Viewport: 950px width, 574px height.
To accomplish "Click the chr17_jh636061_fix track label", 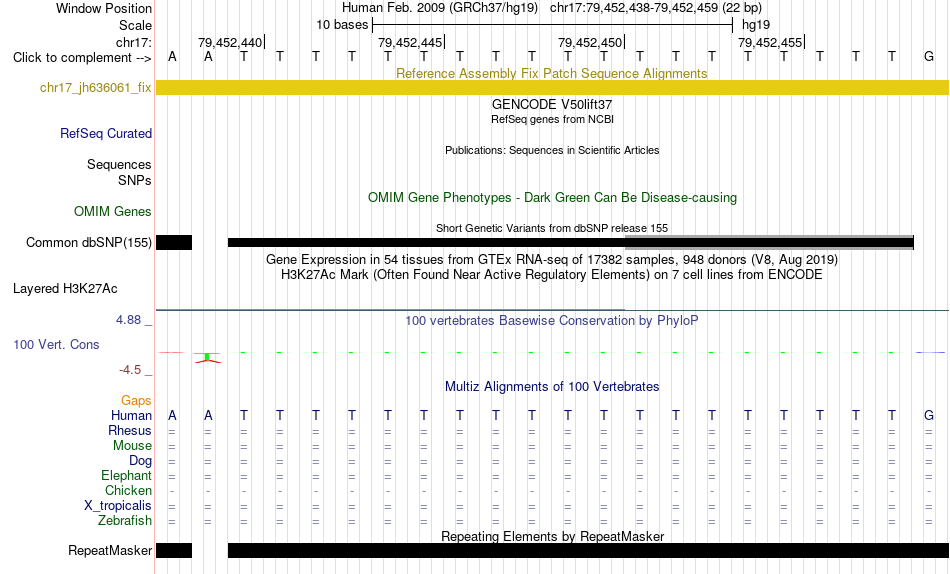I will click(x=95, y=87).
